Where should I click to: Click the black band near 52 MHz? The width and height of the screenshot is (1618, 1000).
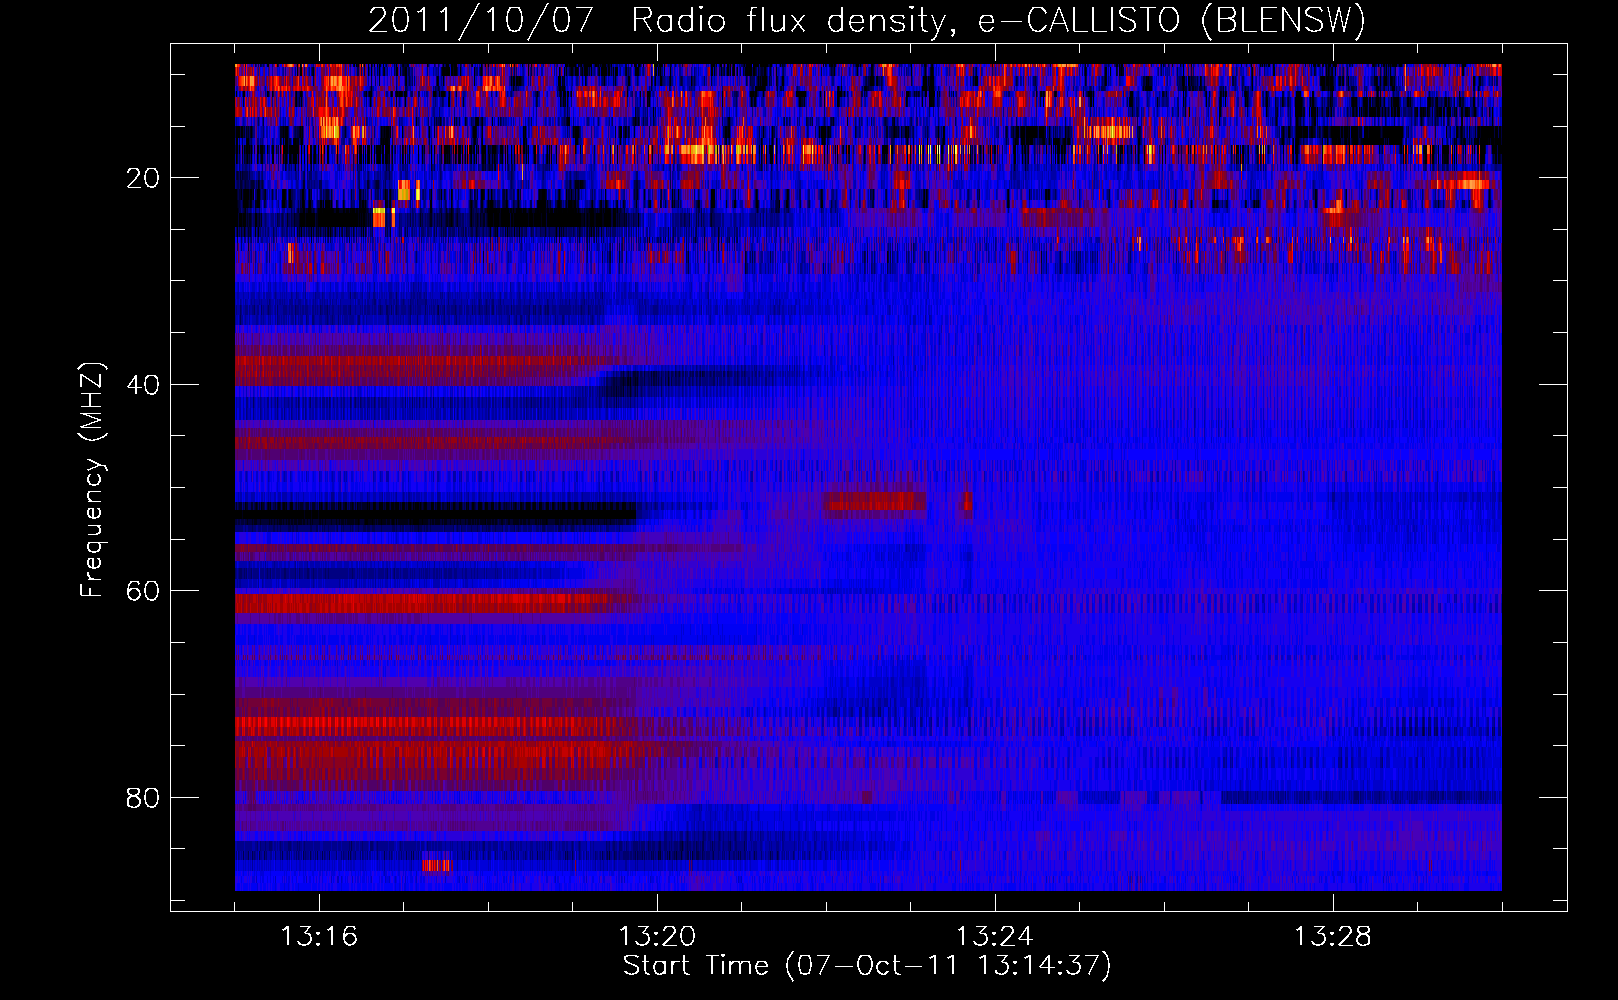(435, 514)
